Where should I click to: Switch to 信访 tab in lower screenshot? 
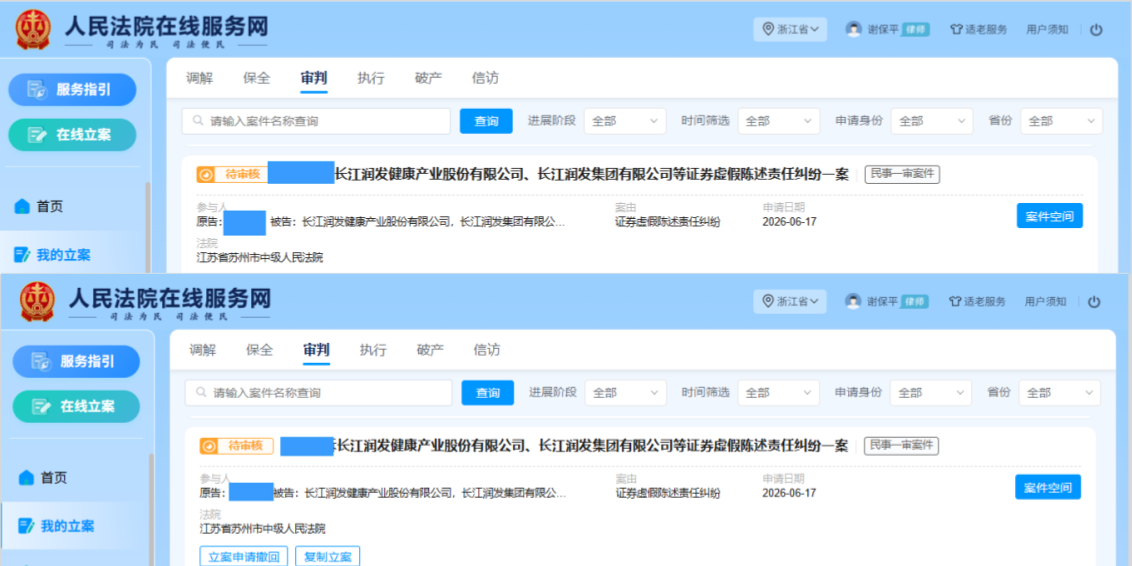click(487, 351)
